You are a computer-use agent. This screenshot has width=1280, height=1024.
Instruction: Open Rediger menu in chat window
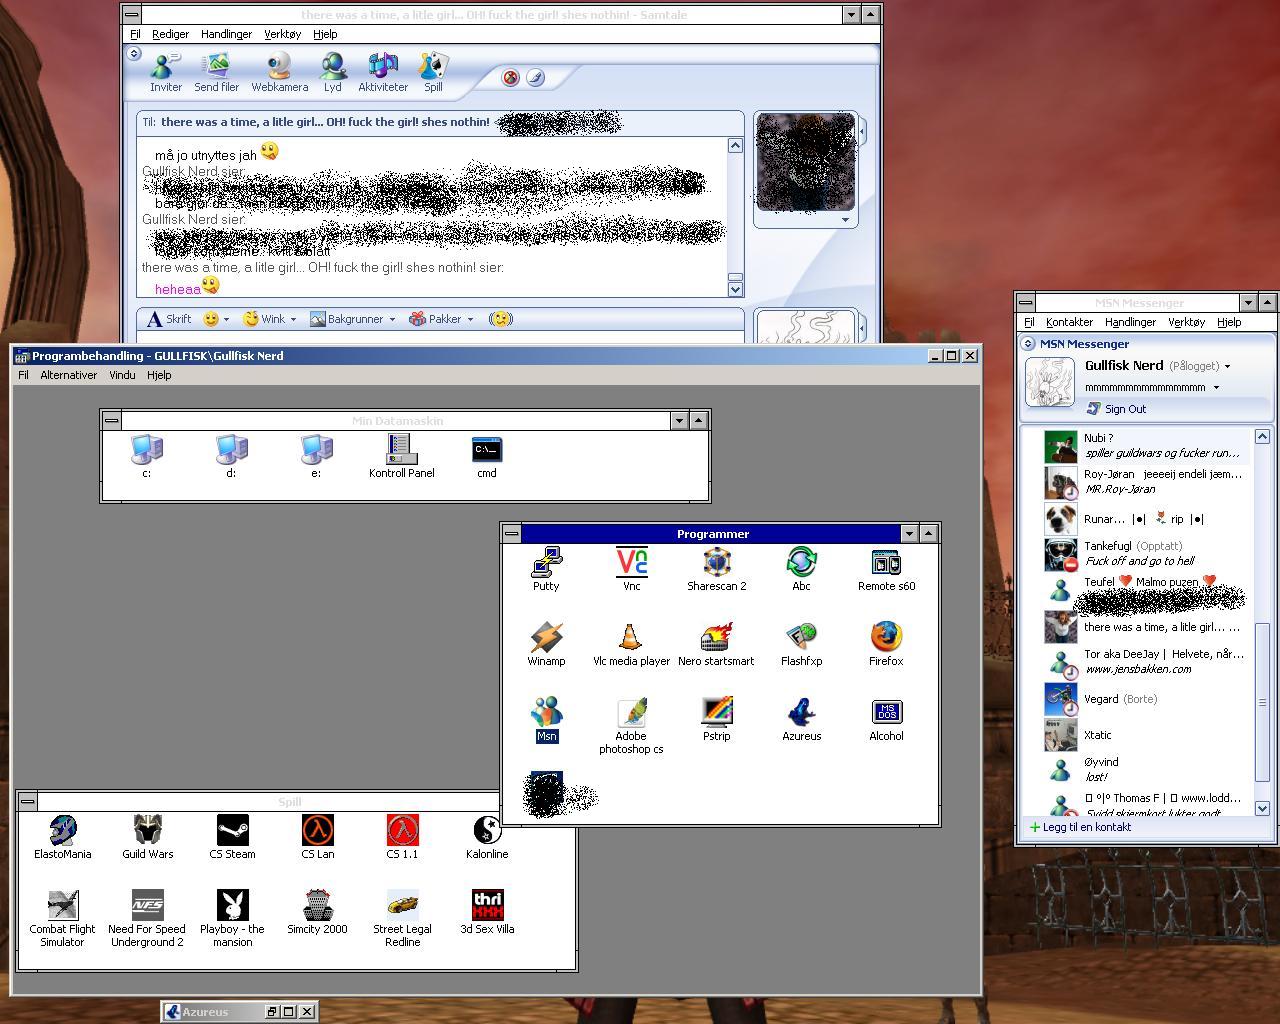coord(170,34)
